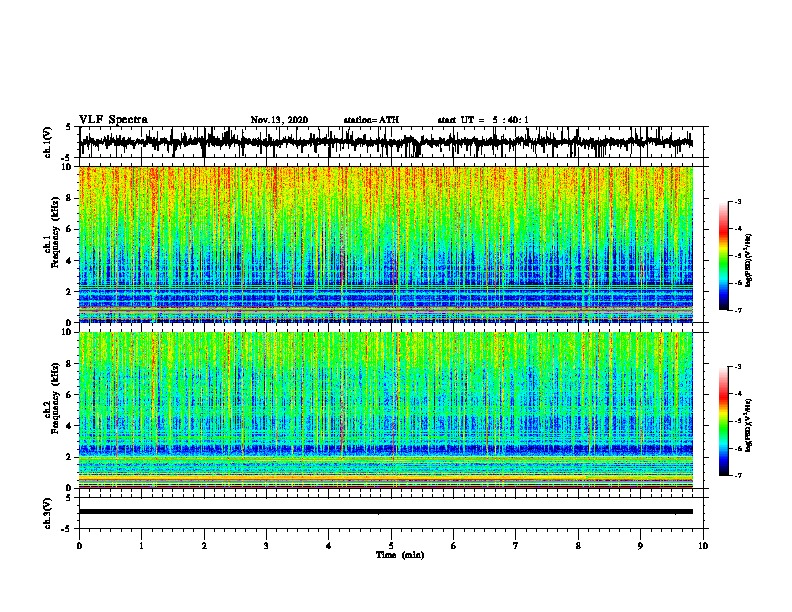Click the "station= ATH" header label
The image size is (792, 612).
point(371,120)
